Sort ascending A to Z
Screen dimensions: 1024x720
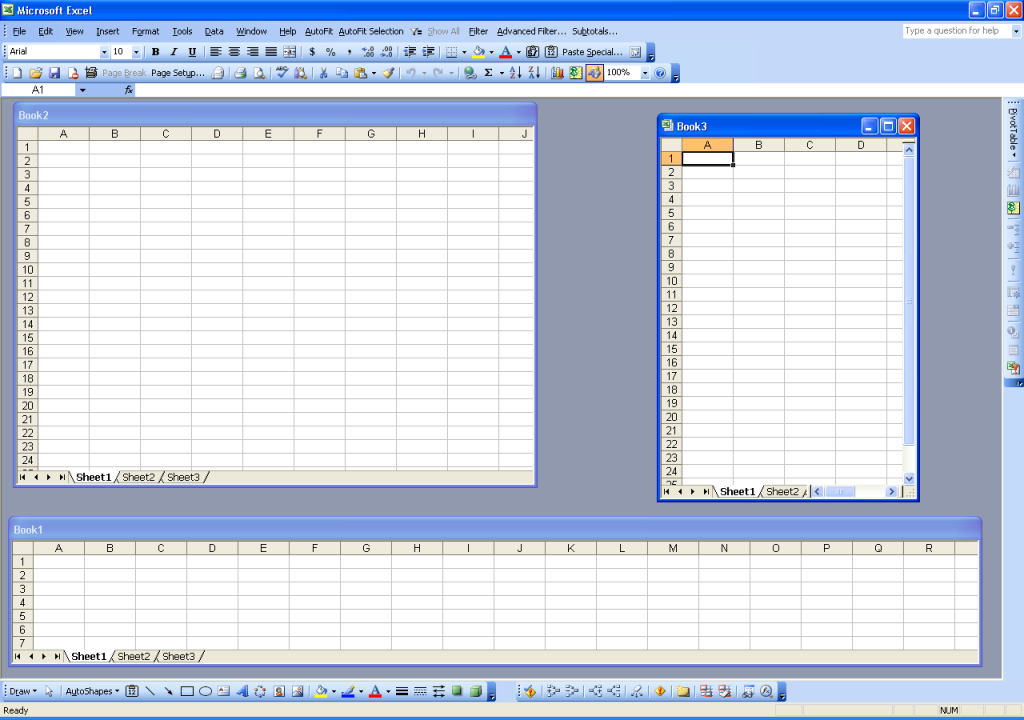[x=515, y=73]
